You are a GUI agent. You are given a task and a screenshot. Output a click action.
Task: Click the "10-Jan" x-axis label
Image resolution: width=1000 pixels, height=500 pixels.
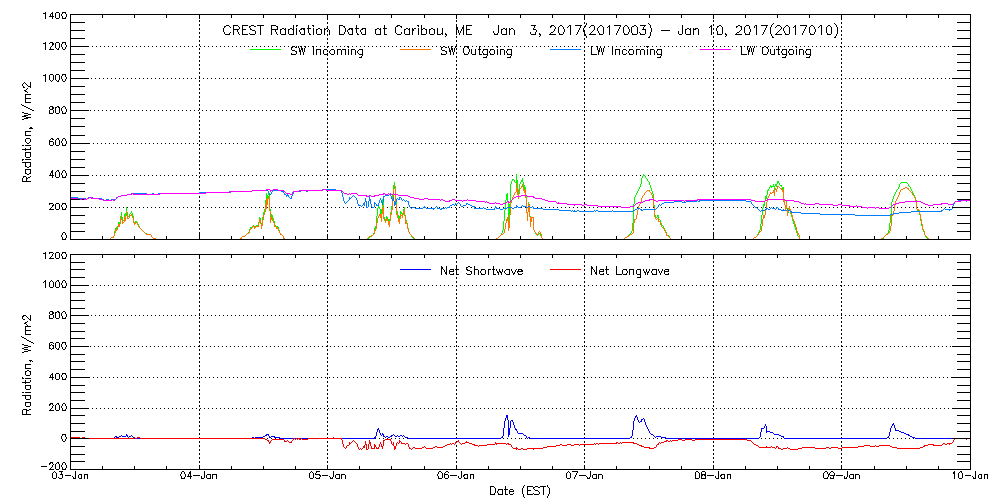click(x=970, y=476)
